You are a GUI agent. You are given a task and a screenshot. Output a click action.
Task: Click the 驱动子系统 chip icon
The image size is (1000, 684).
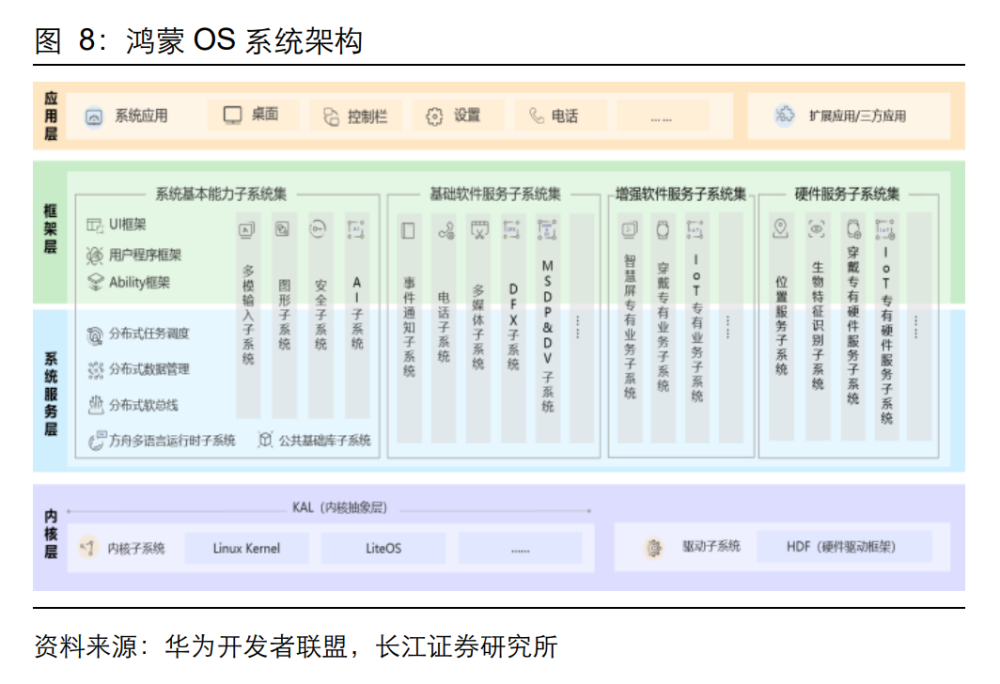654,548
